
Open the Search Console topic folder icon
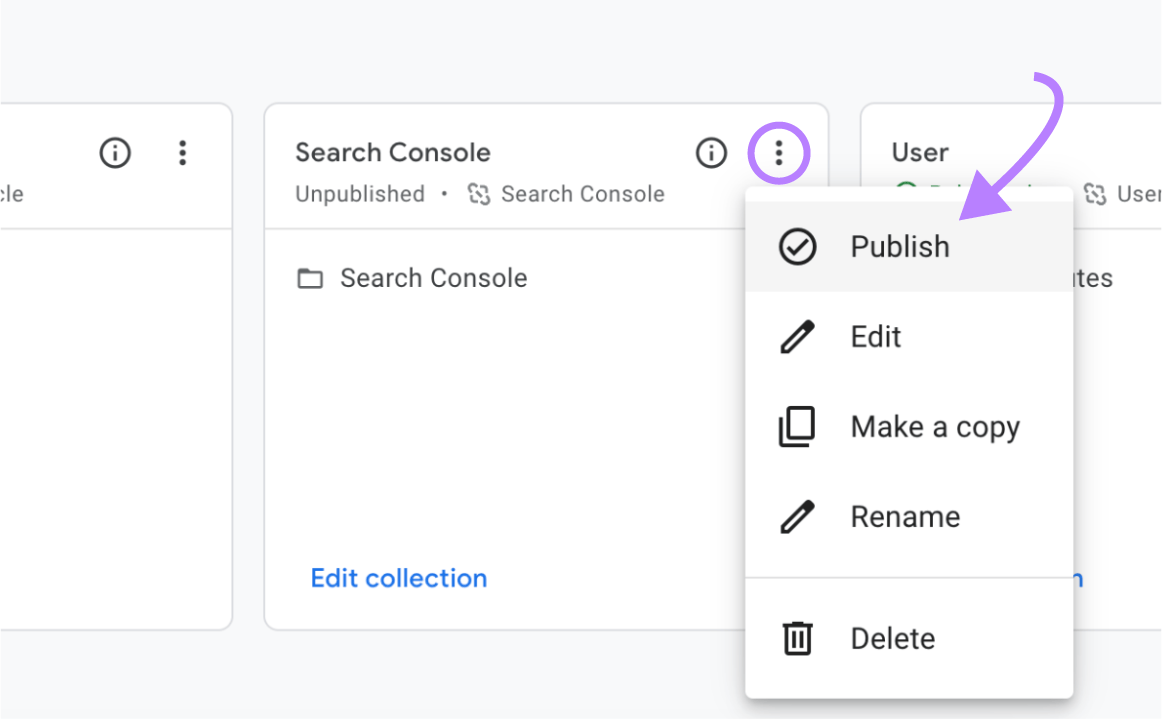[x=313, y=278]
